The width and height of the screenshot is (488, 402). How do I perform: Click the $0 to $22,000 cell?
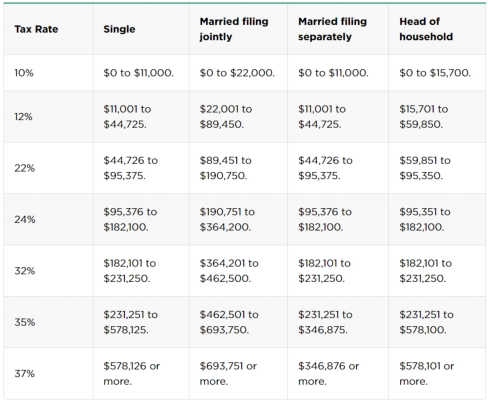tap(237, 73)
